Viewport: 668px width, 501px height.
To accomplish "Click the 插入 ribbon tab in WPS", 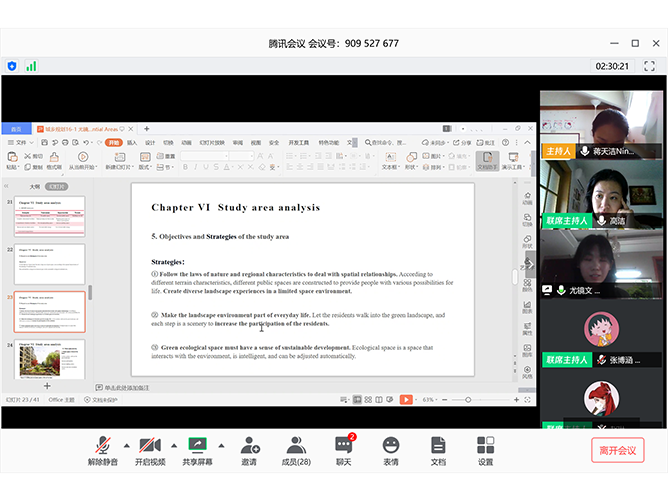I will [131, 143].
